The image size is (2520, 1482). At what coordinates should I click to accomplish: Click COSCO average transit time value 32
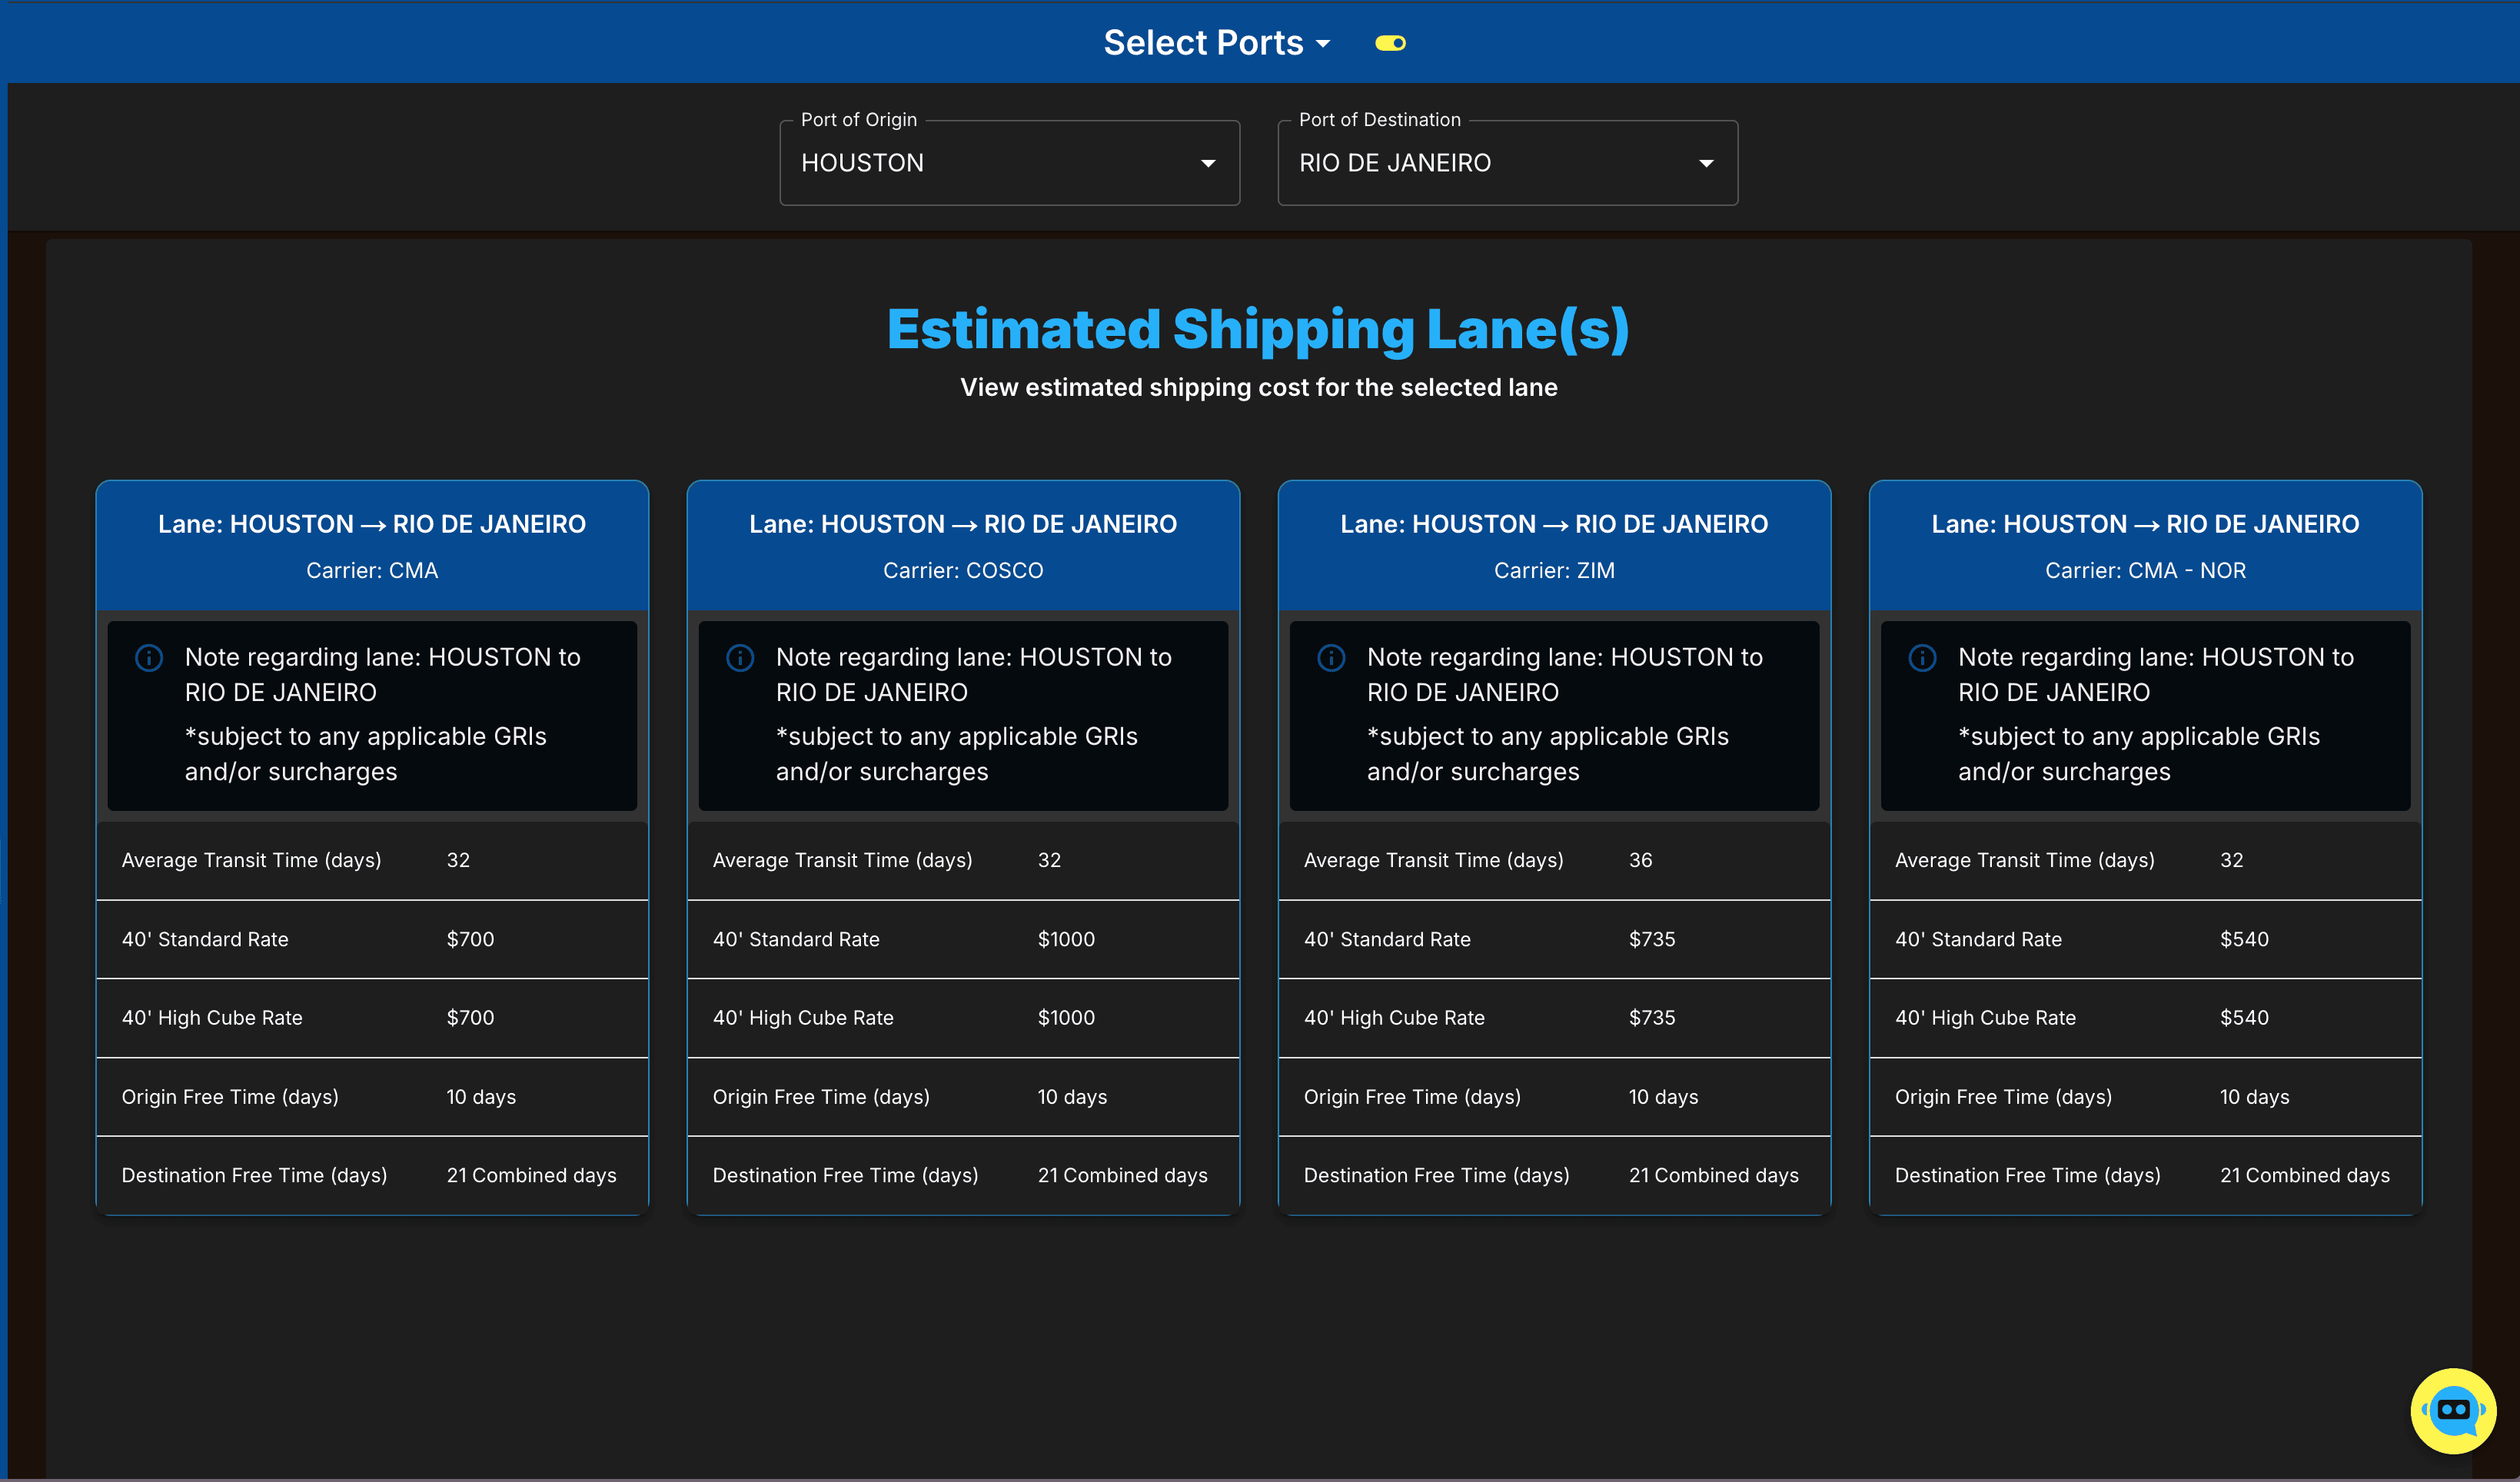(x=1049, y=860)
